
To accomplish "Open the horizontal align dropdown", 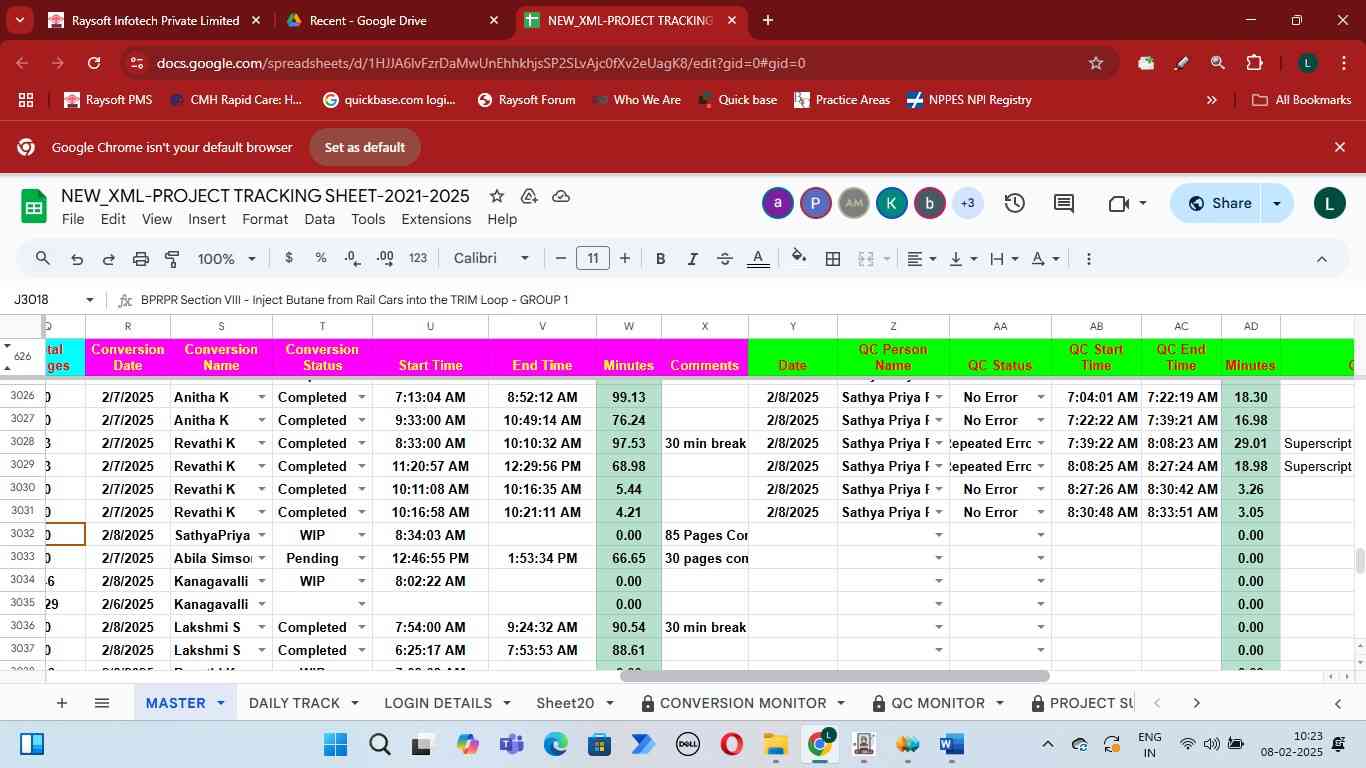I will [921, 259].
